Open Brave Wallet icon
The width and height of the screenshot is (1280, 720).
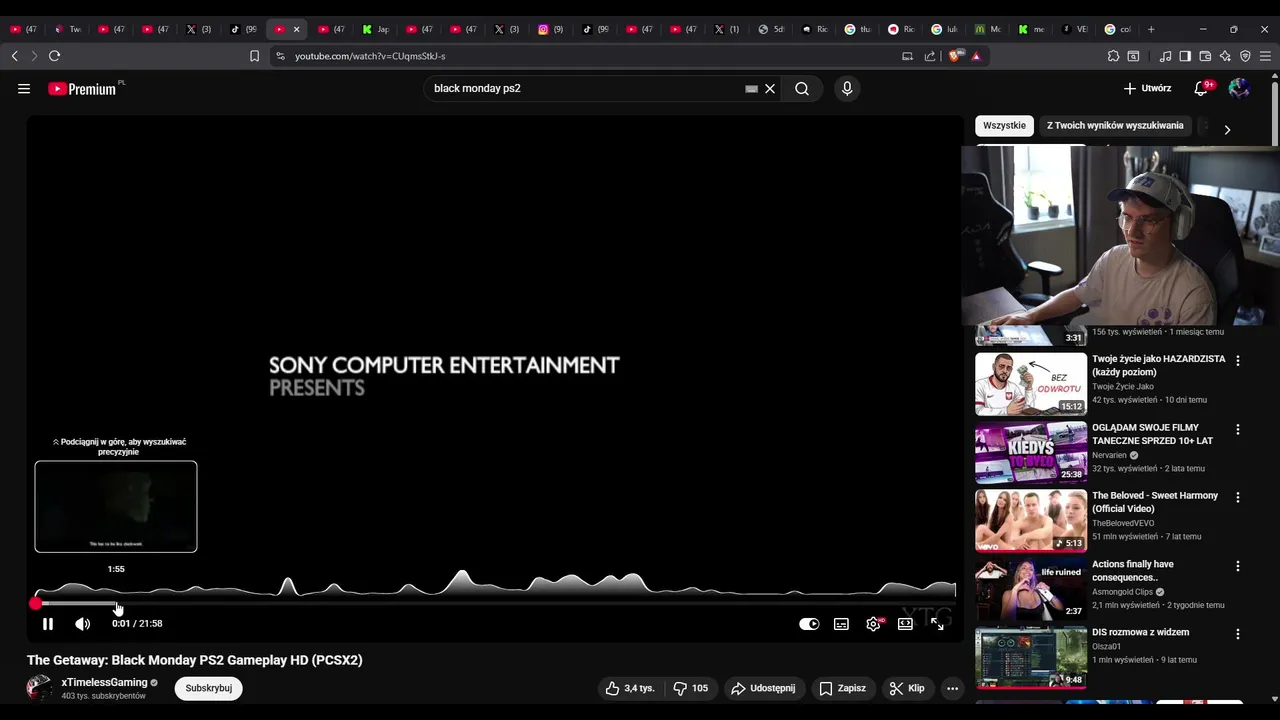pos(1205,56)
